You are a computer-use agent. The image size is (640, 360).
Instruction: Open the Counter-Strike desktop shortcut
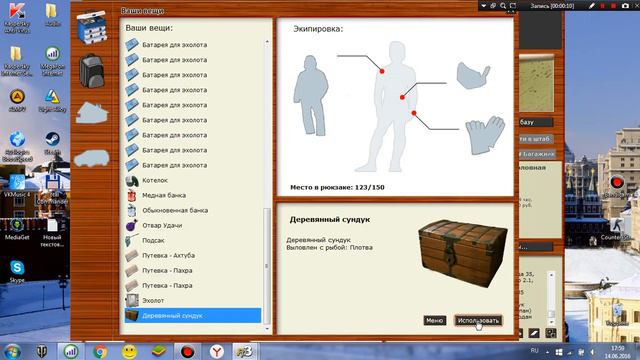coord(616,229)
